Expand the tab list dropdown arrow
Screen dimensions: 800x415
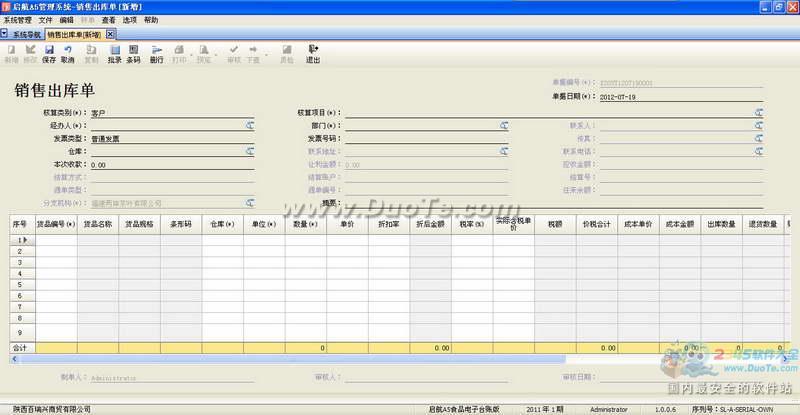[x=4, y=34]
